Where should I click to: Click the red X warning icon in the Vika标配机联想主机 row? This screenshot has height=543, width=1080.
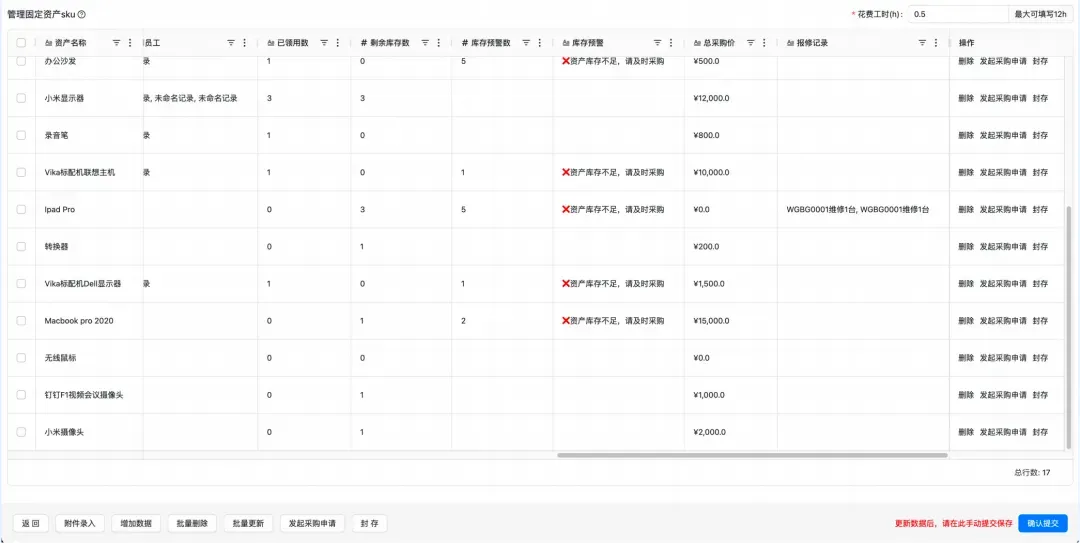point(566,172)
